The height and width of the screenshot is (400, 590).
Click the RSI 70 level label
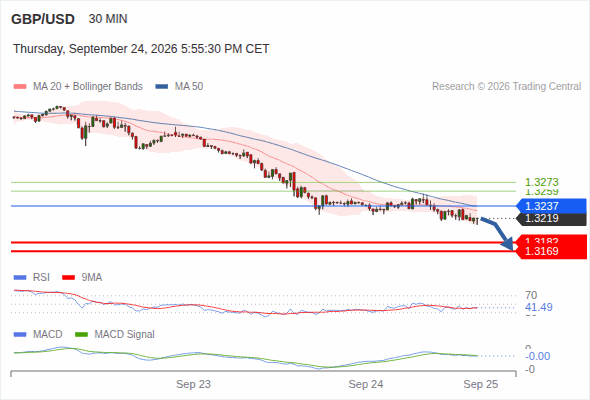[x=531, y=295]
